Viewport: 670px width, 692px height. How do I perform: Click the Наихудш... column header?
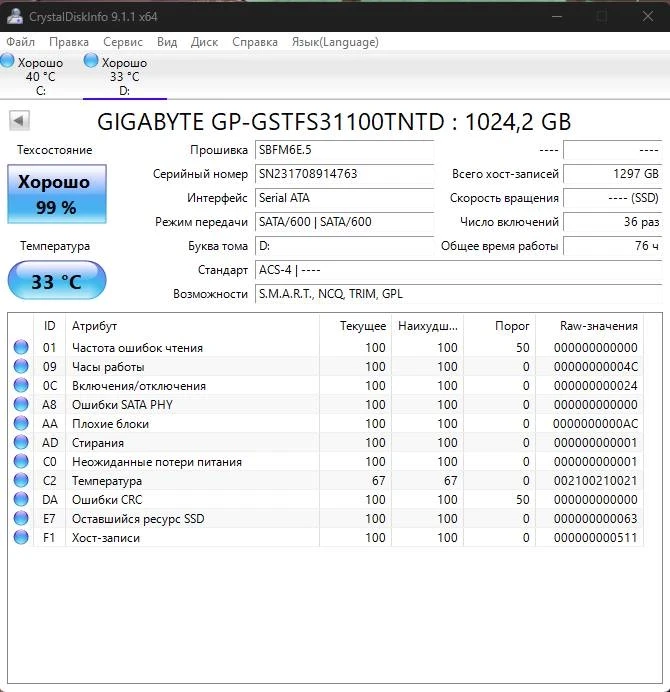point(428,326)
